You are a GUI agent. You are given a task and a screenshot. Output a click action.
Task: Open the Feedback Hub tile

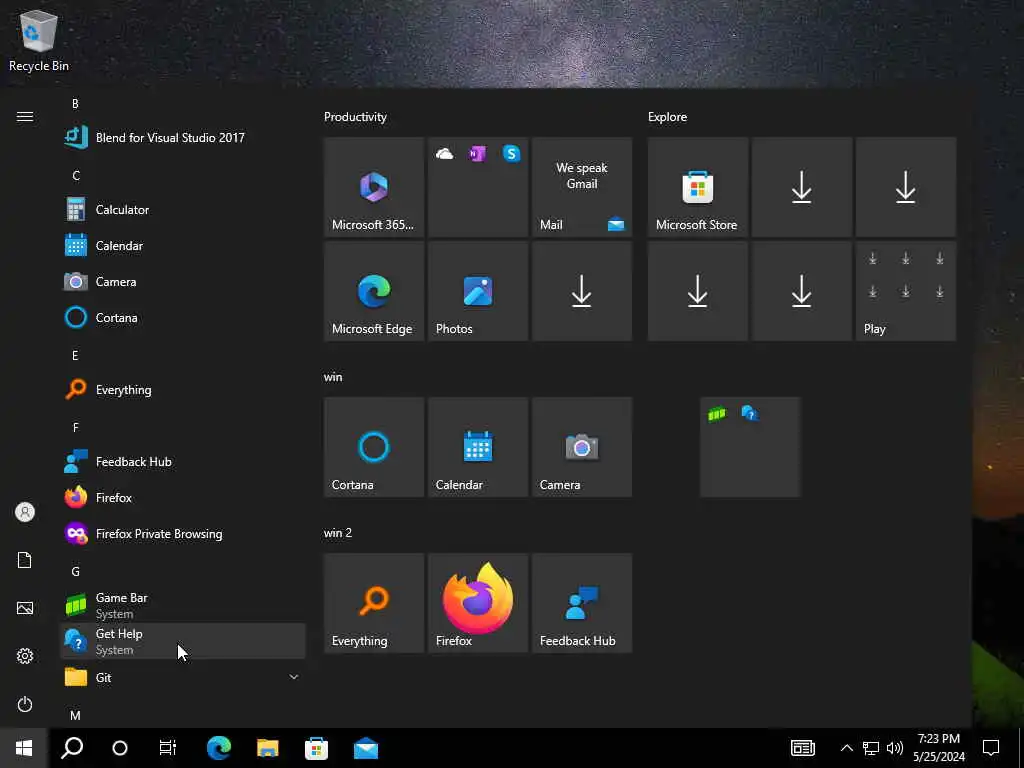[582, 603]
